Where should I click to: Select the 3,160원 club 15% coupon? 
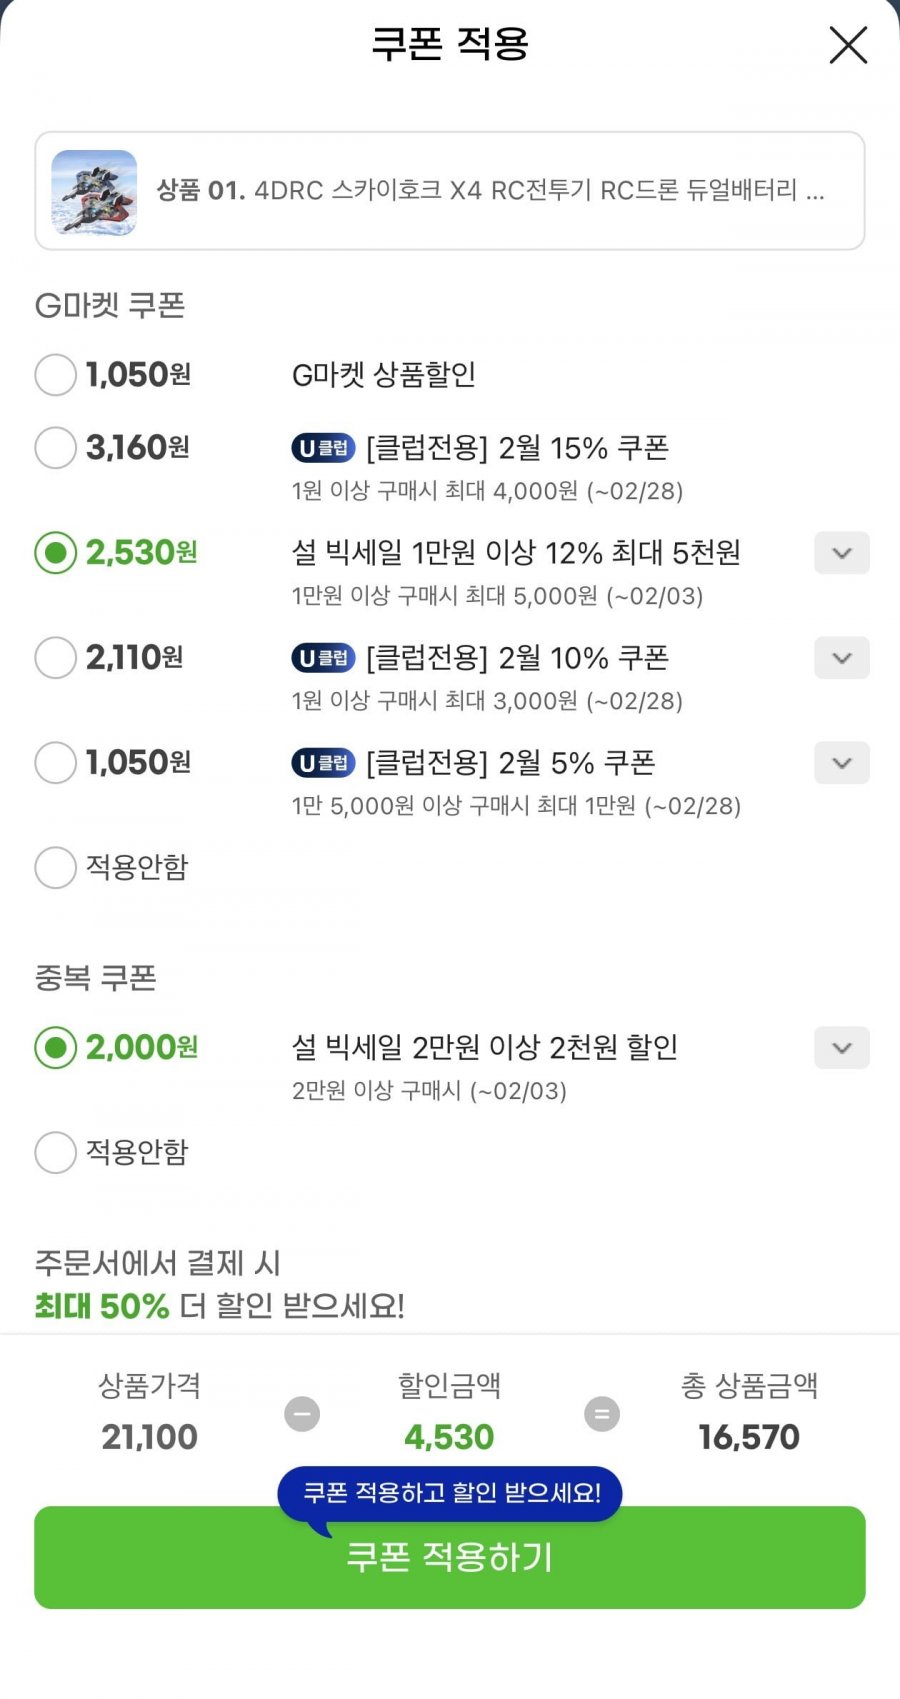click(56, 448)
